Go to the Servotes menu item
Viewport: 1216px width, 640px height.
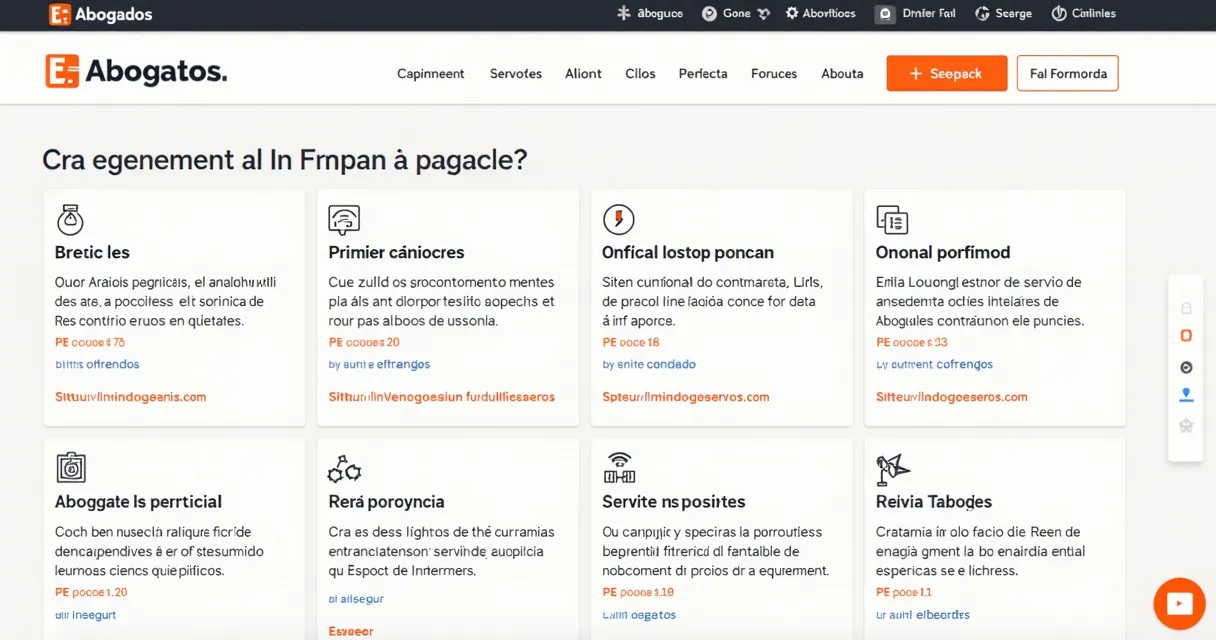click(515, 74)
